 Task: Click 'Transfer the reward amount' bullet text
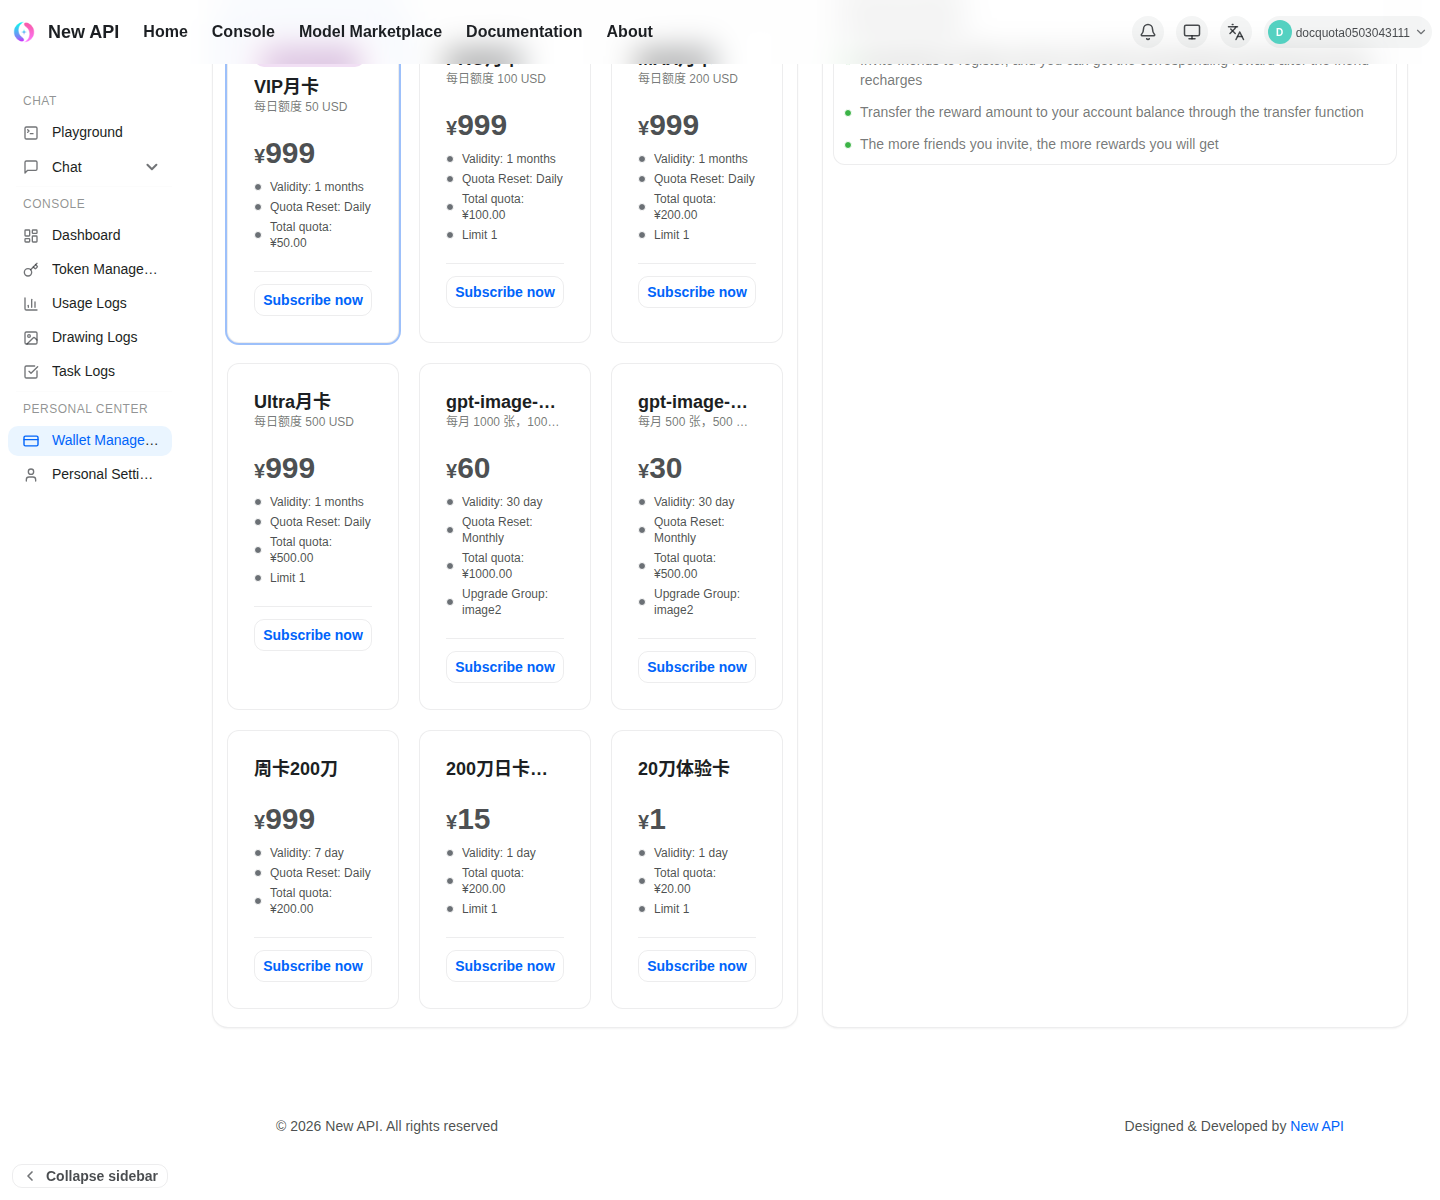click(1111, 112)
